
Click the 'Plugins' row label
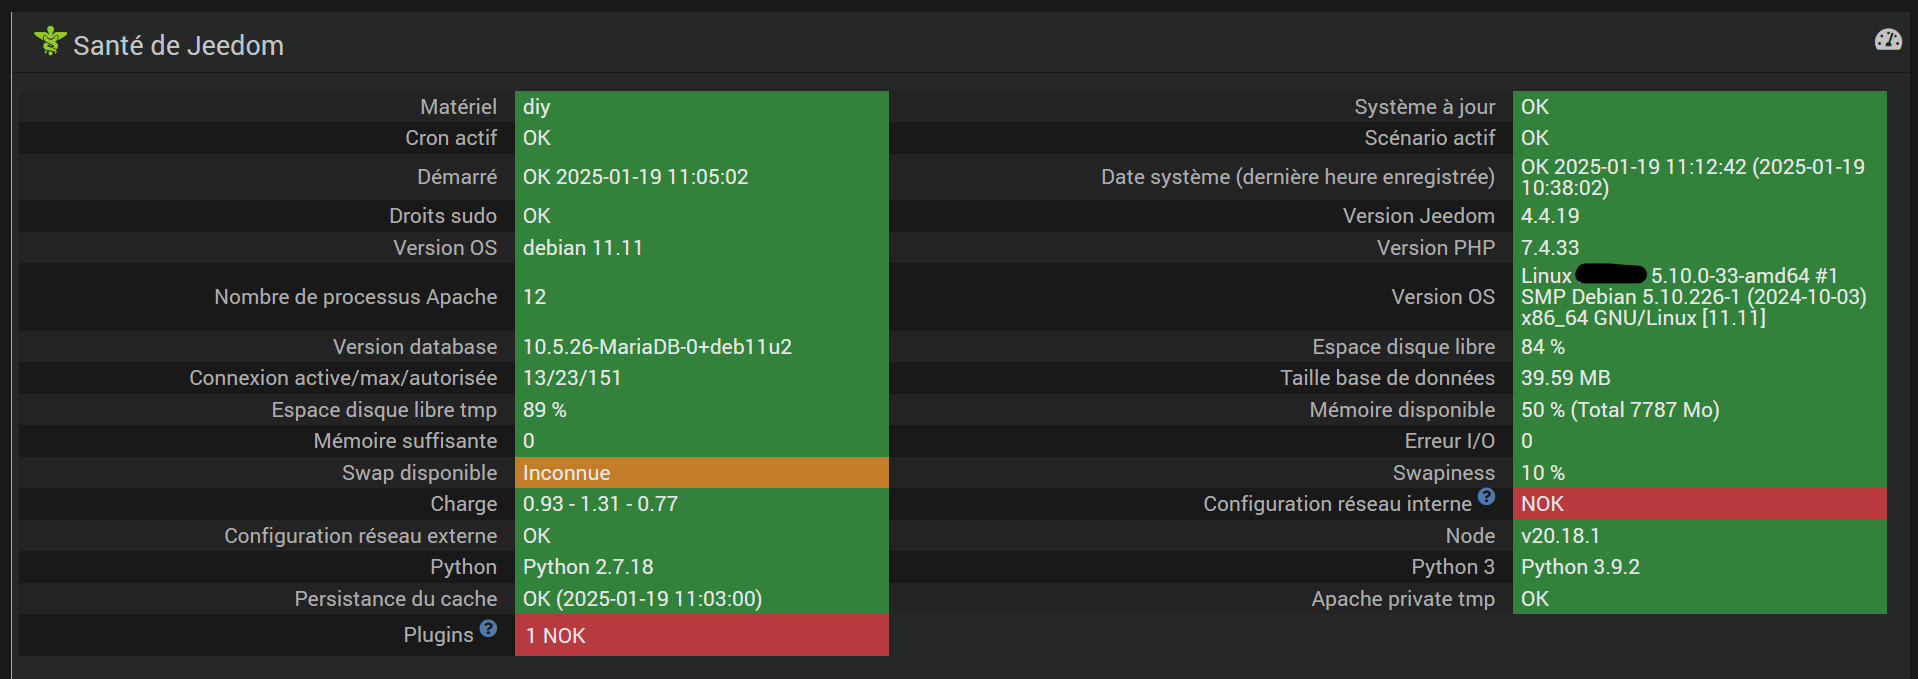coord(438,635)
